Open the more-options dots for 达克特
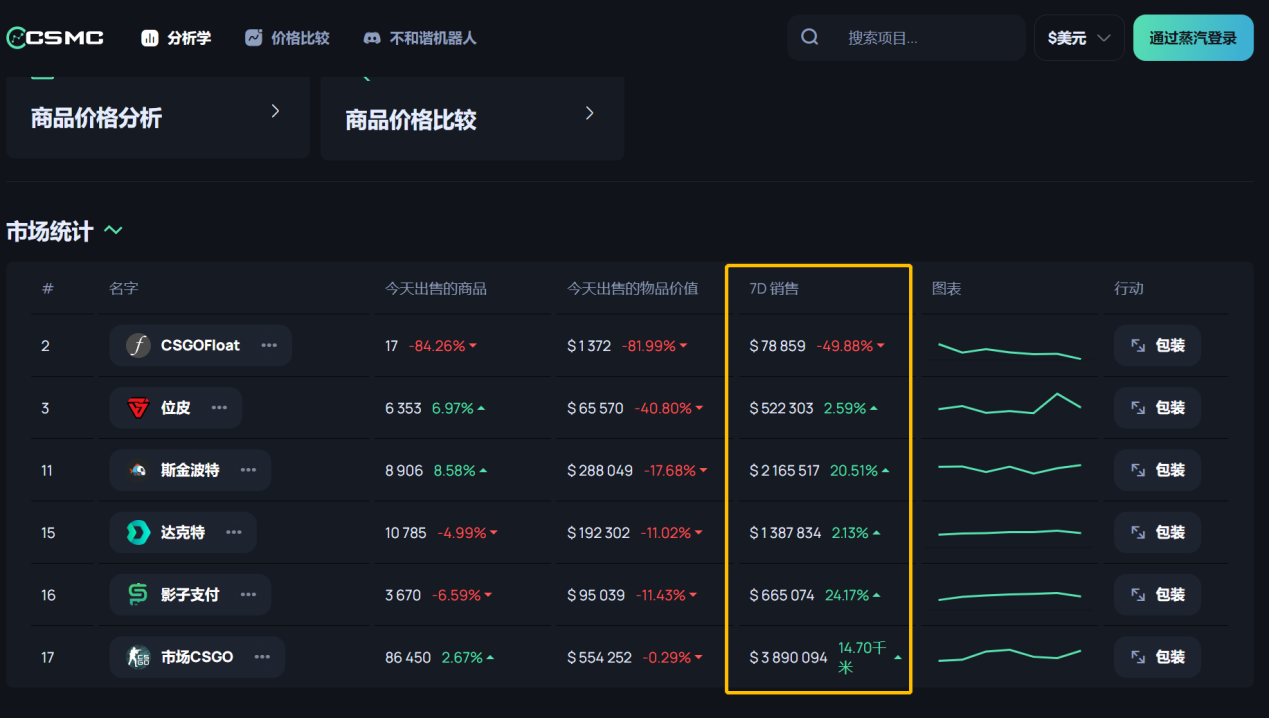The height and width of the screenshot is (718, 1269). click(x=234, y=532)
